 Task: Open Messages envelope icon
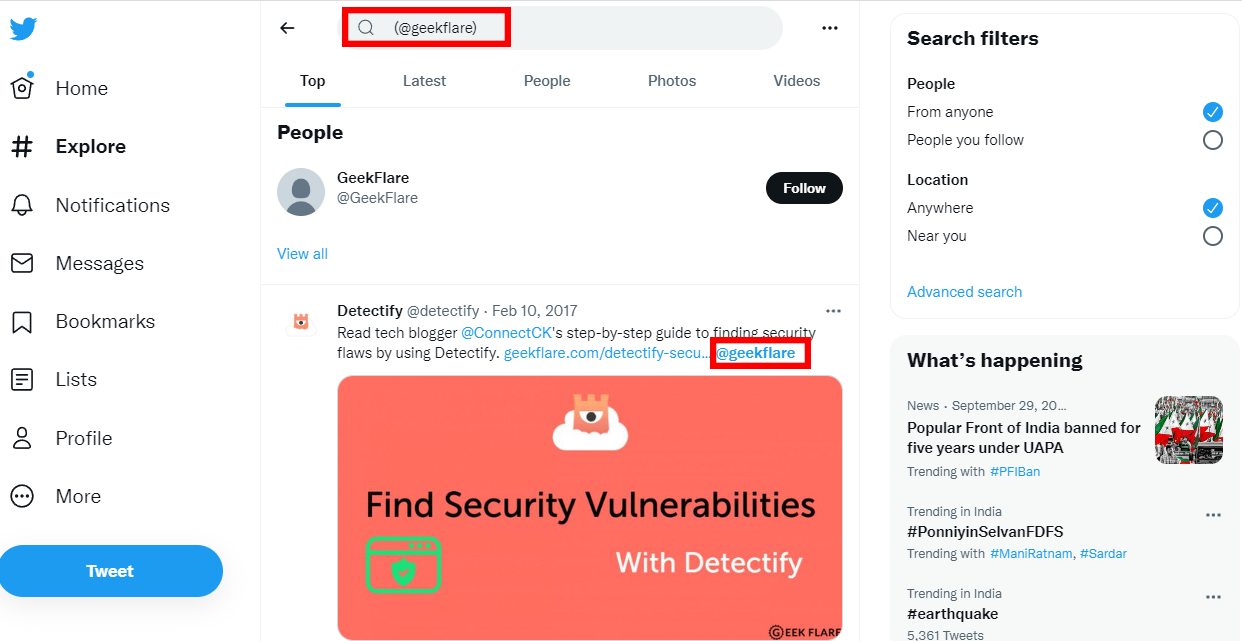22,263
